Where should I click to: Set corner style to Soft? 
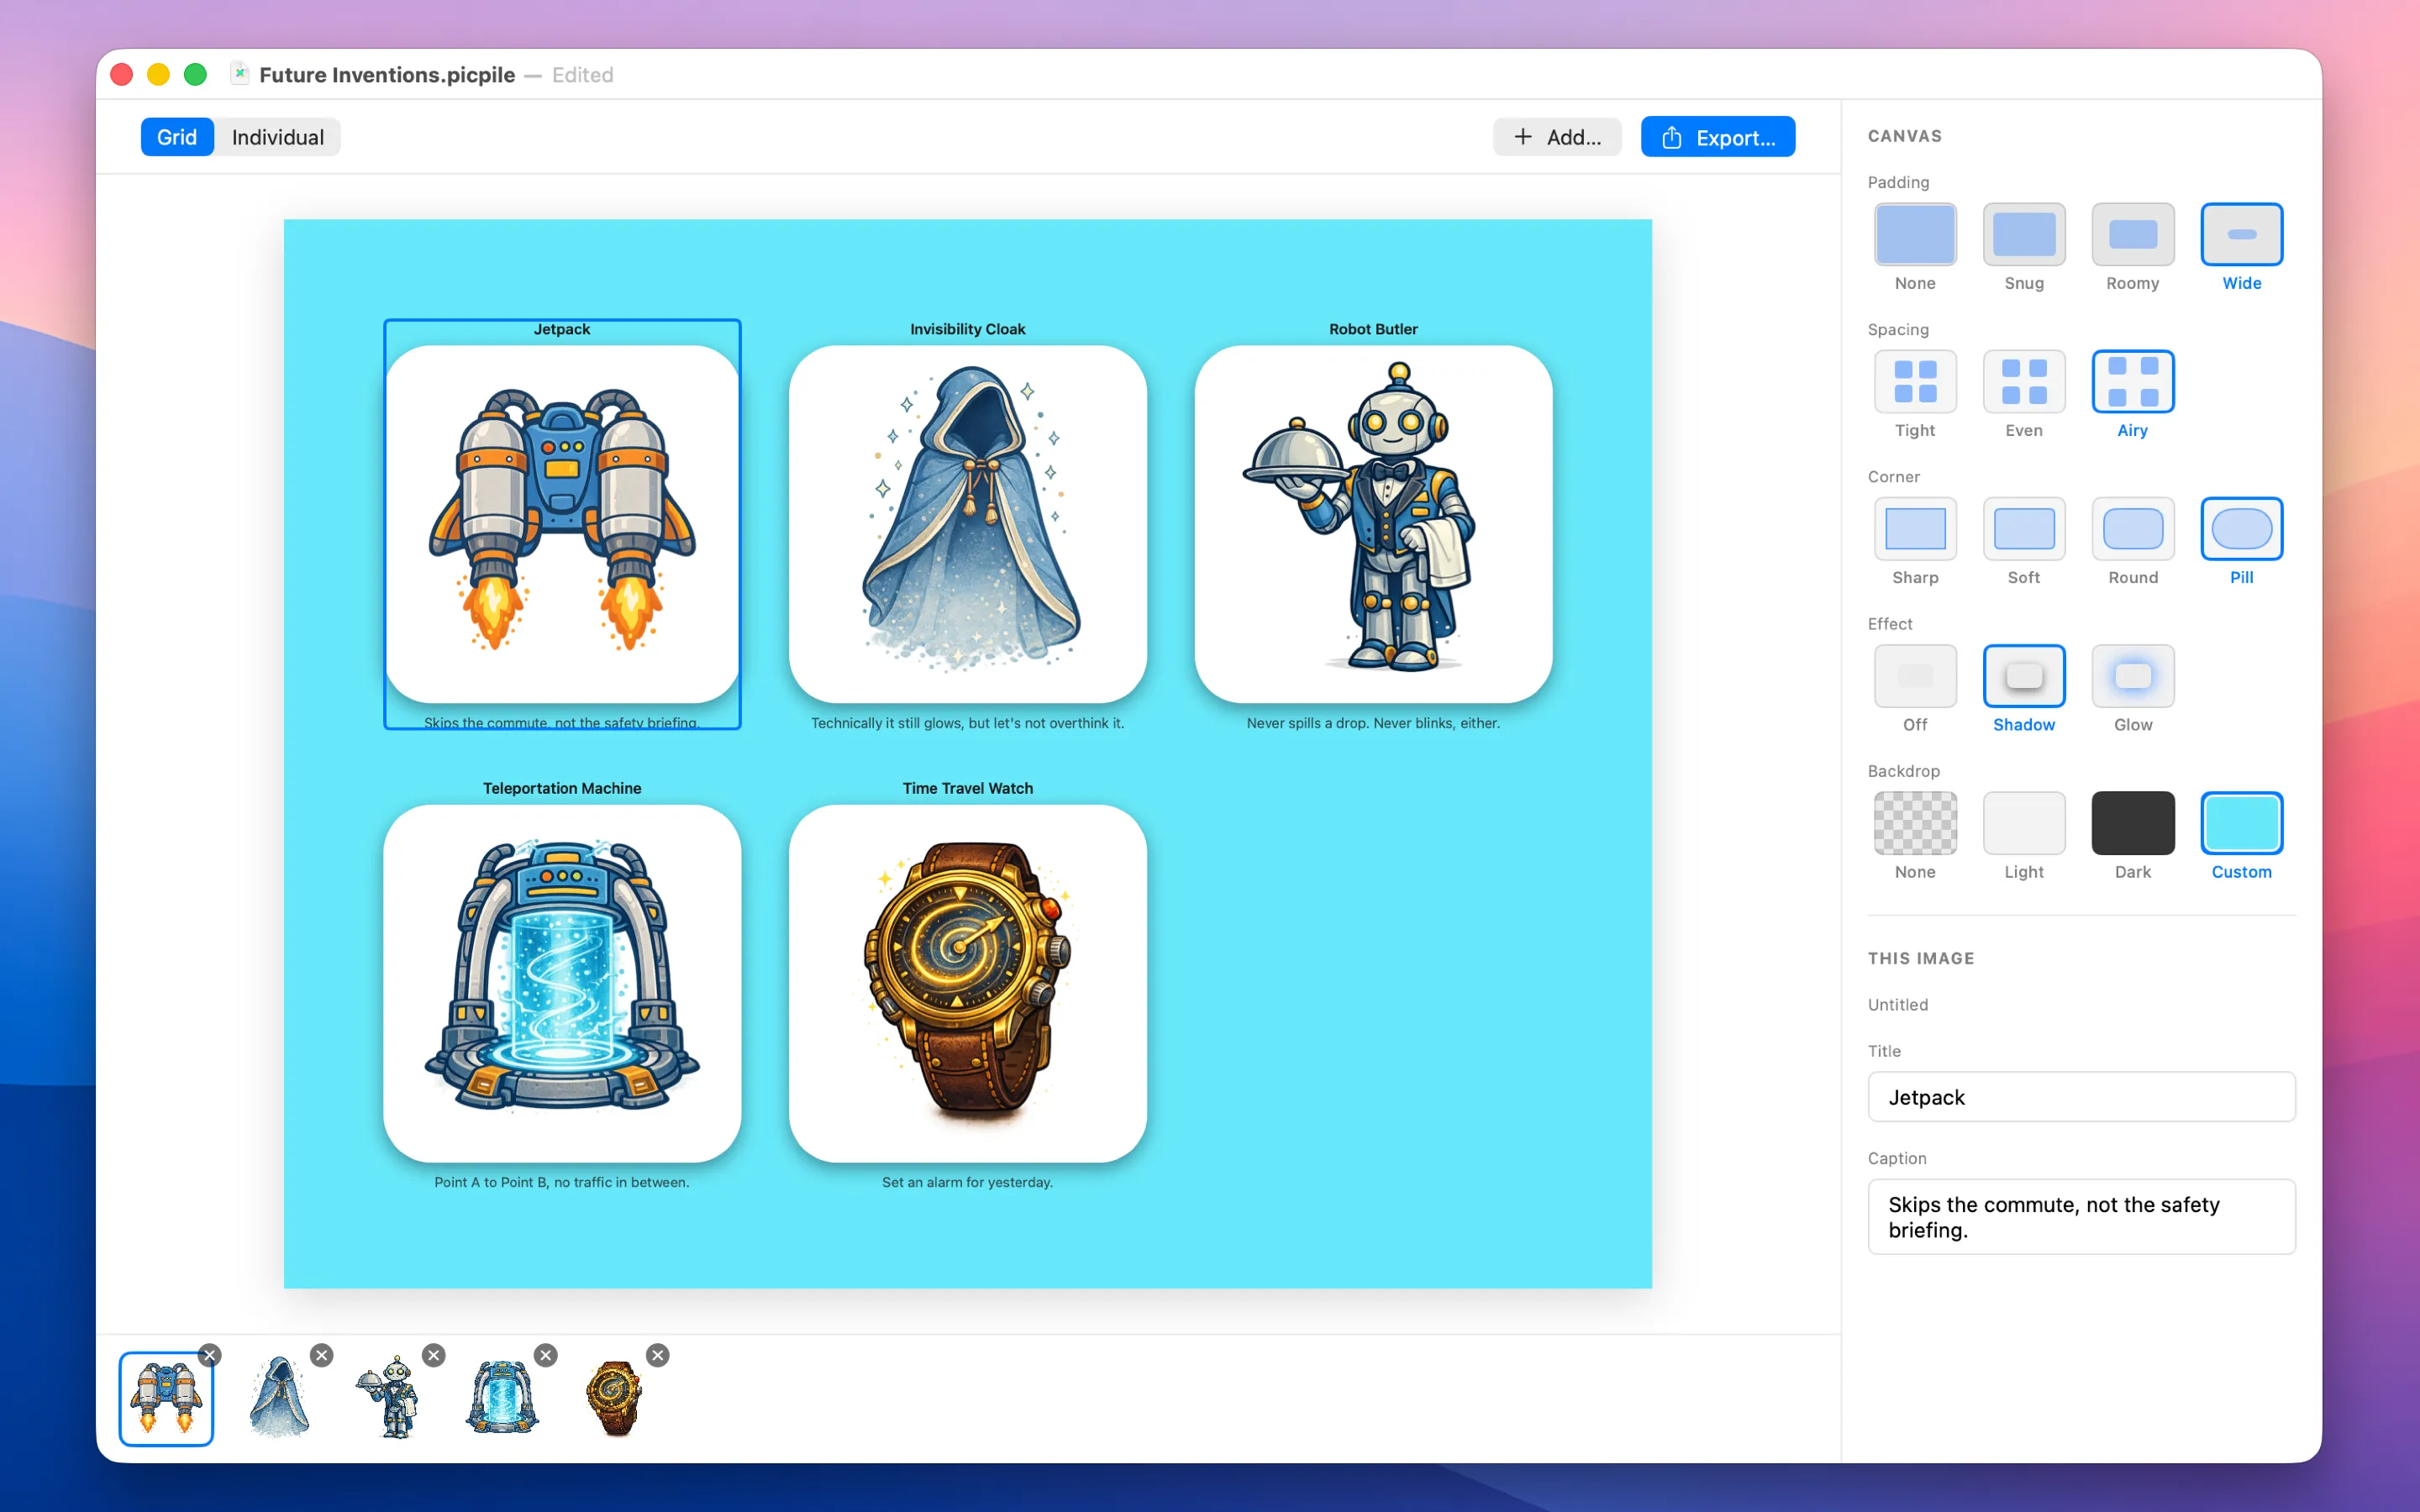pyautogui.click(x=2023, y=528)
